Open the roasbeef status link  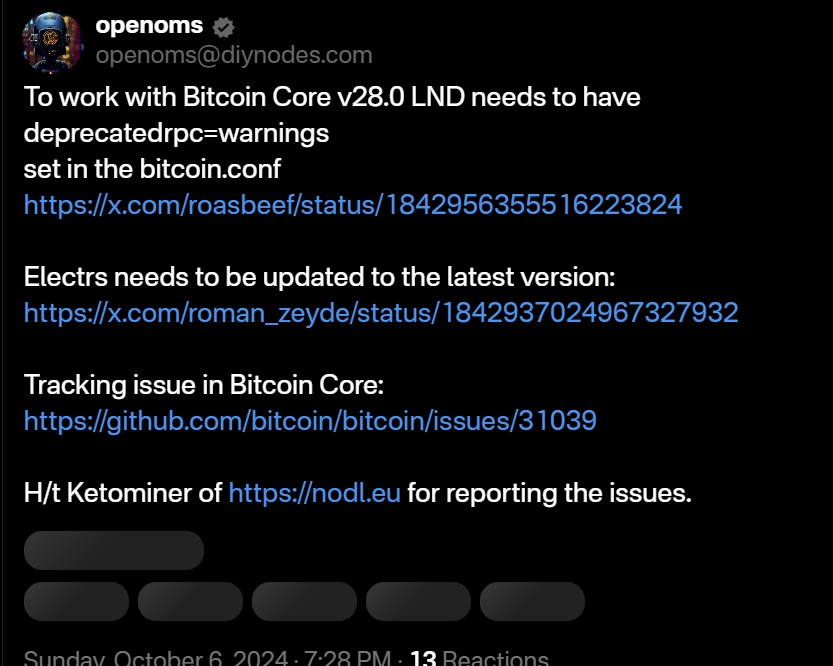coord(353,205)
